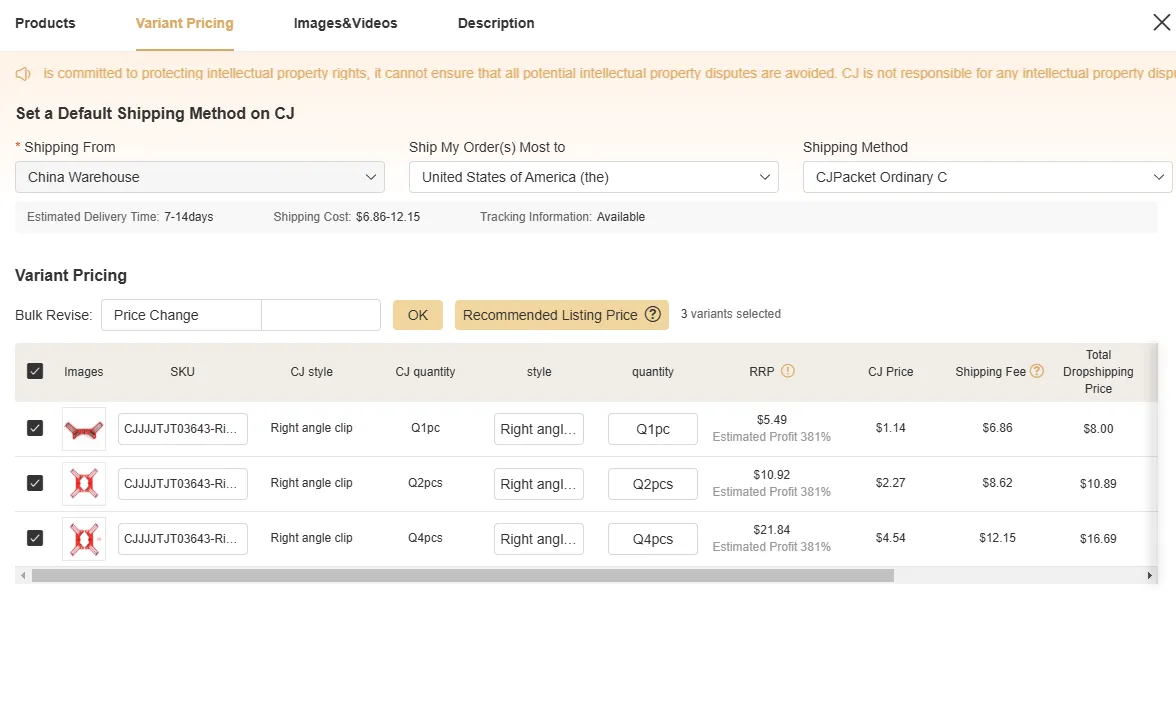Screen dimensions: 1176x703
Task: Switch to the Images&Videos tab
Action: (x=345, y=23)
